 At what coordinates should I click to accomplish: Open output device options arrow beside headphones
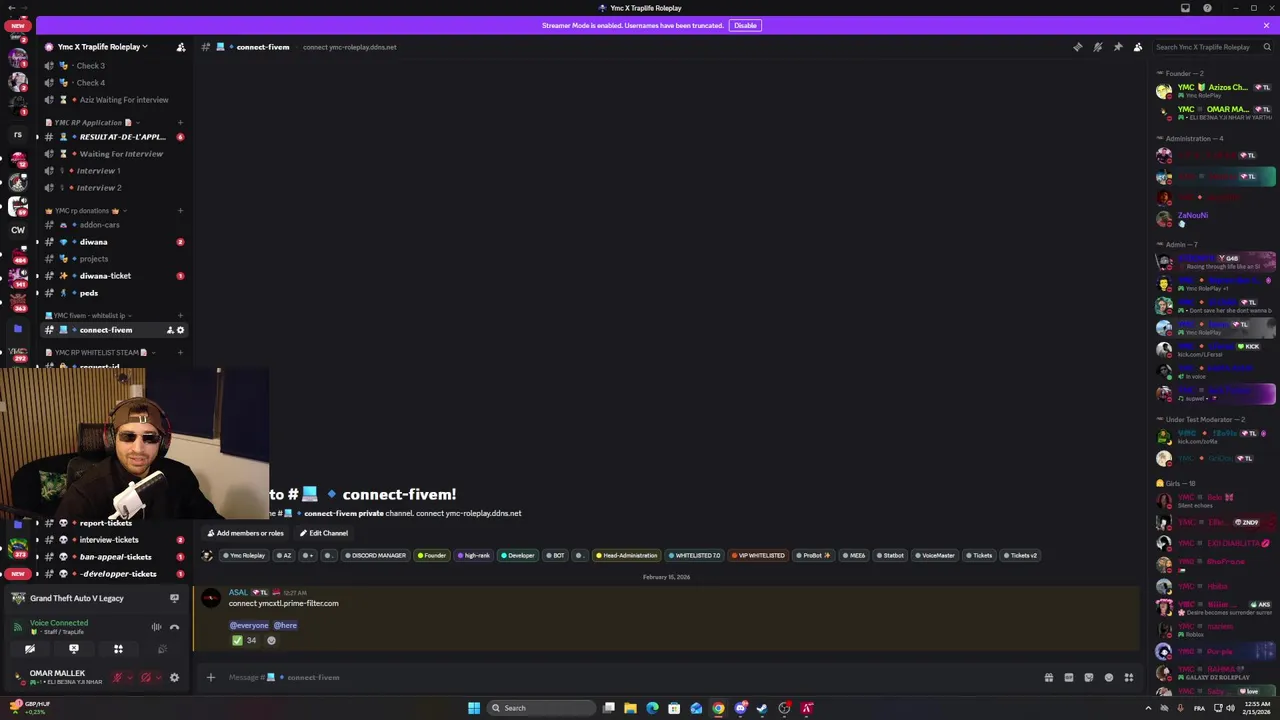158,677
